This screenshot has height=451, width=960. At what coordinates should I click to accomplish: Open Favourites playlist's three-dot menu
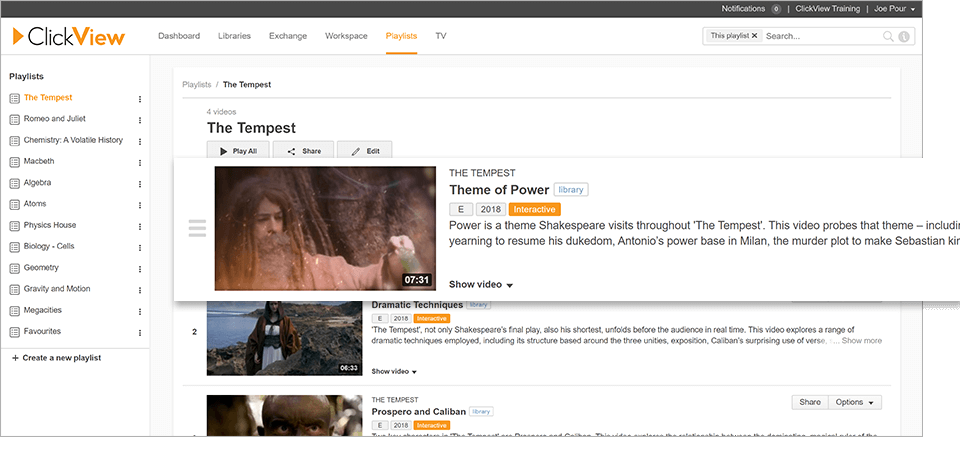point(140,333)
